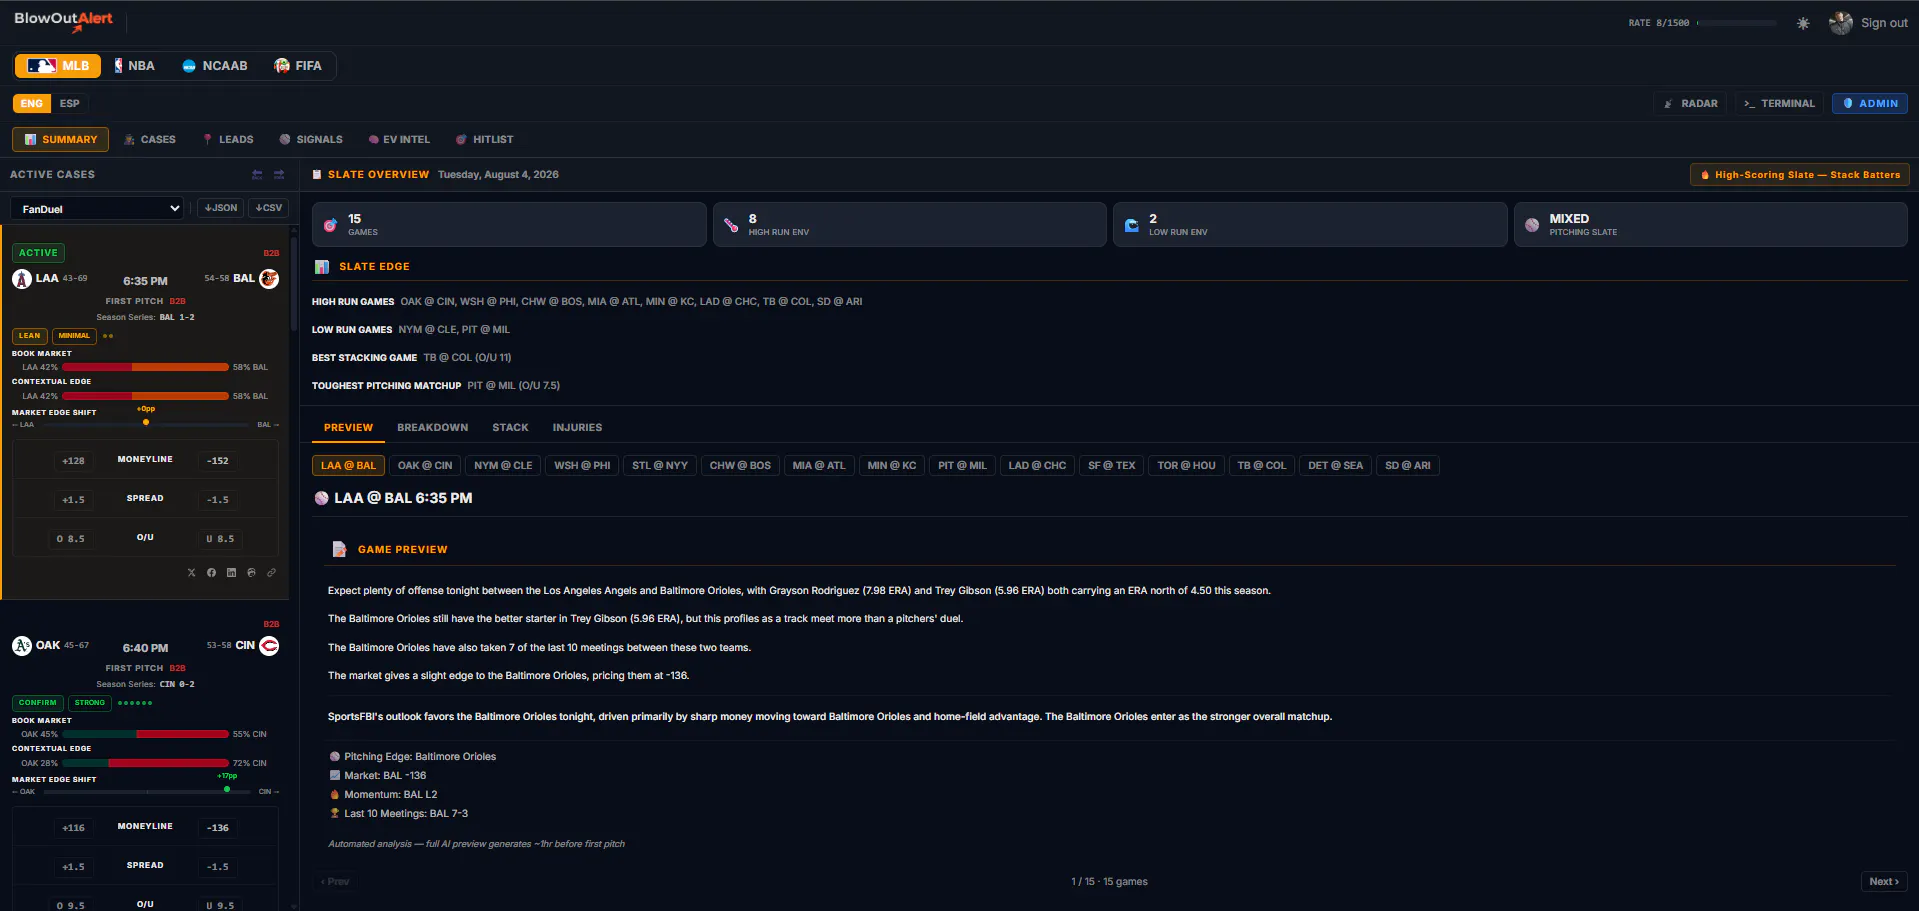Click the Athletics team logo
This screenshot has height=911, width=1919.
click(22, 646)
